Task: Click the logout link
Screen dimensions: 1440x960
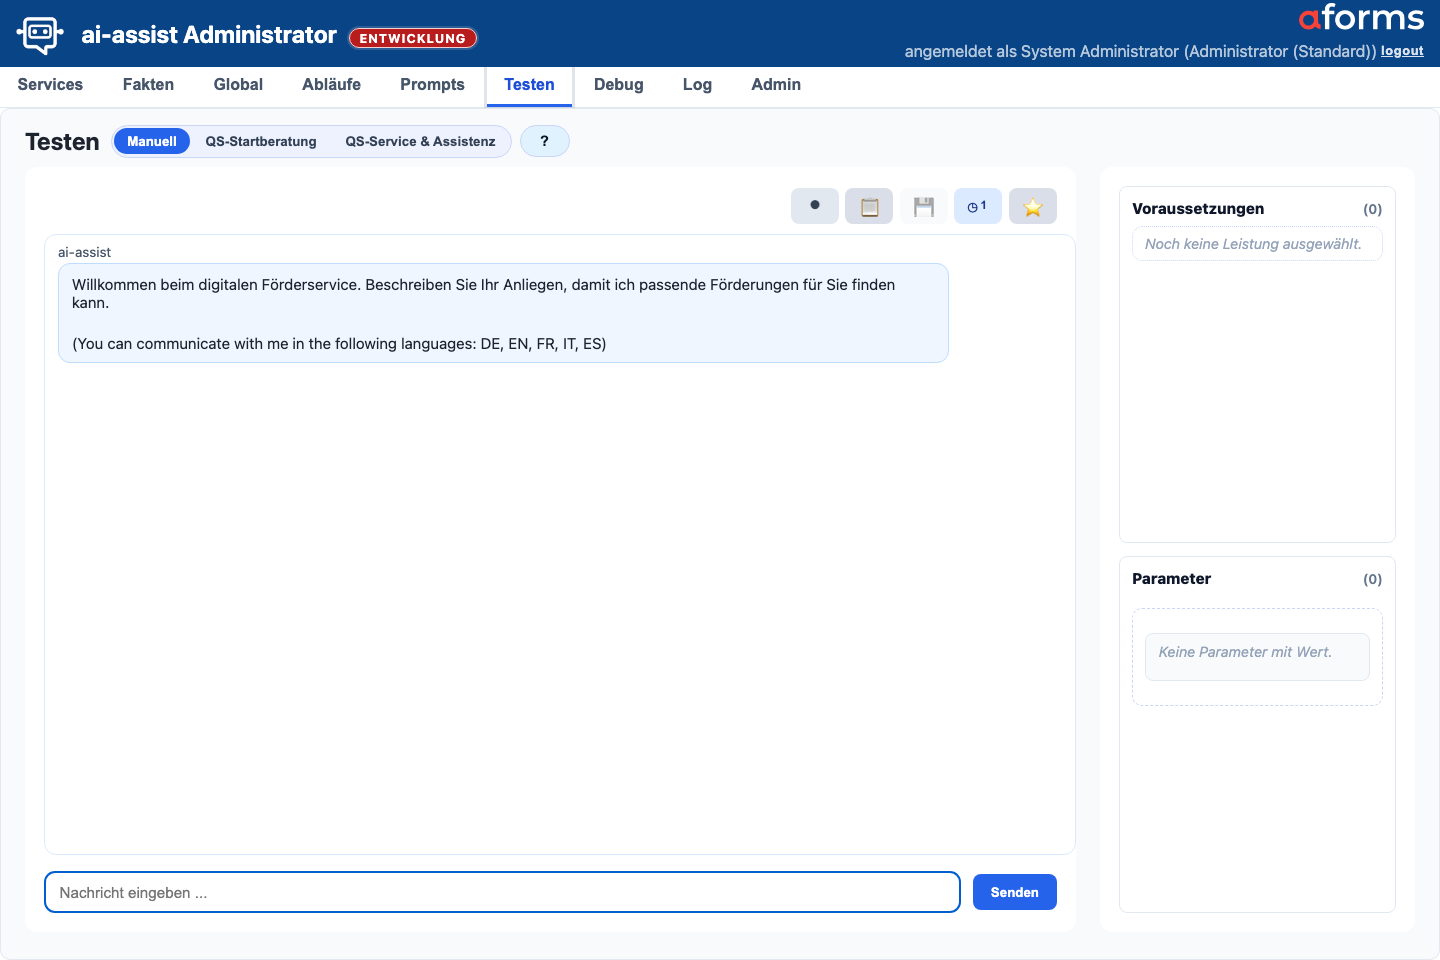Action: [1402, 51]
